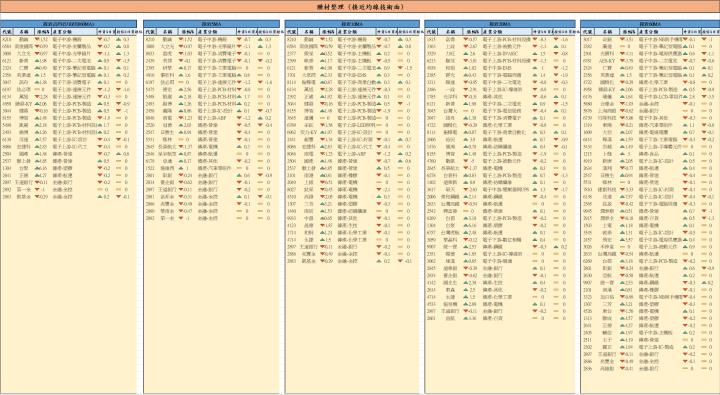Select the 台灣高鐵 cell in the fourth table
The image size is (720, 395).
450,204
